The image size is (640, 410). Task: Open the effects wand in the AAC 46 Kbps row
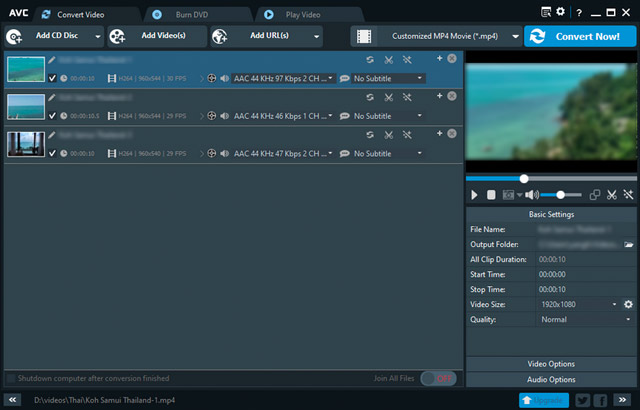pyautogui.click(x=407, y=98)
